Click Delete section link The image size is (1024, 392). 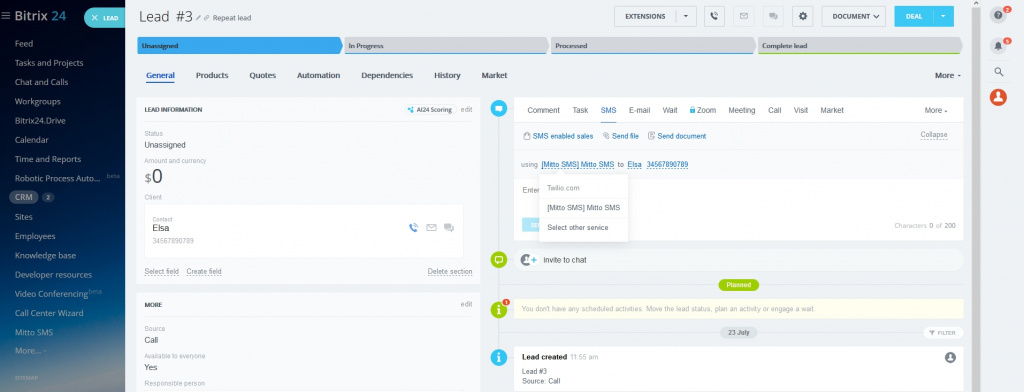coord(450,271)
